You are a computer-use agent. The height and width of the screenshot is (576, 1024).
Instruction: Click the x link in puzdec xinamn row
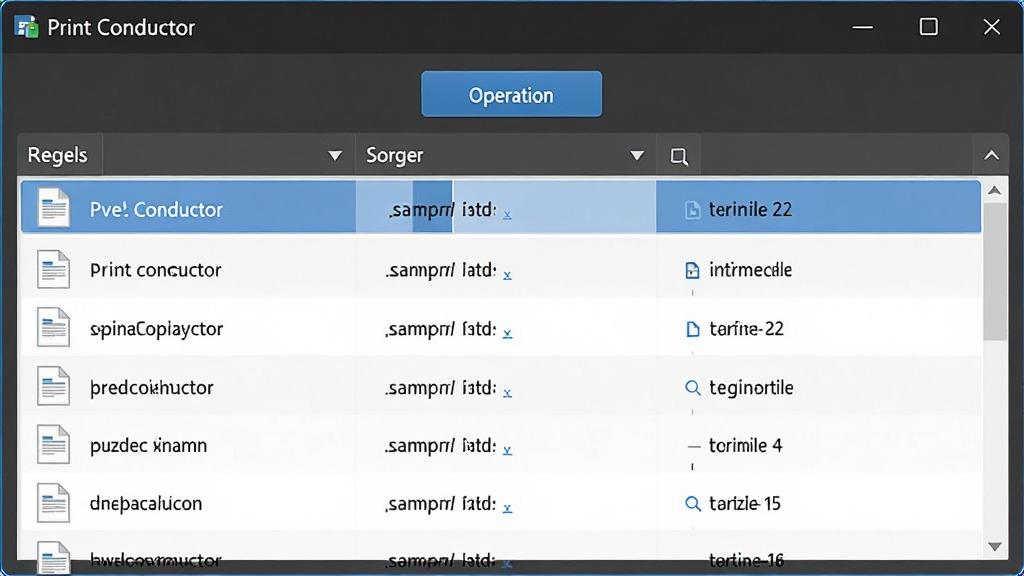507,450
